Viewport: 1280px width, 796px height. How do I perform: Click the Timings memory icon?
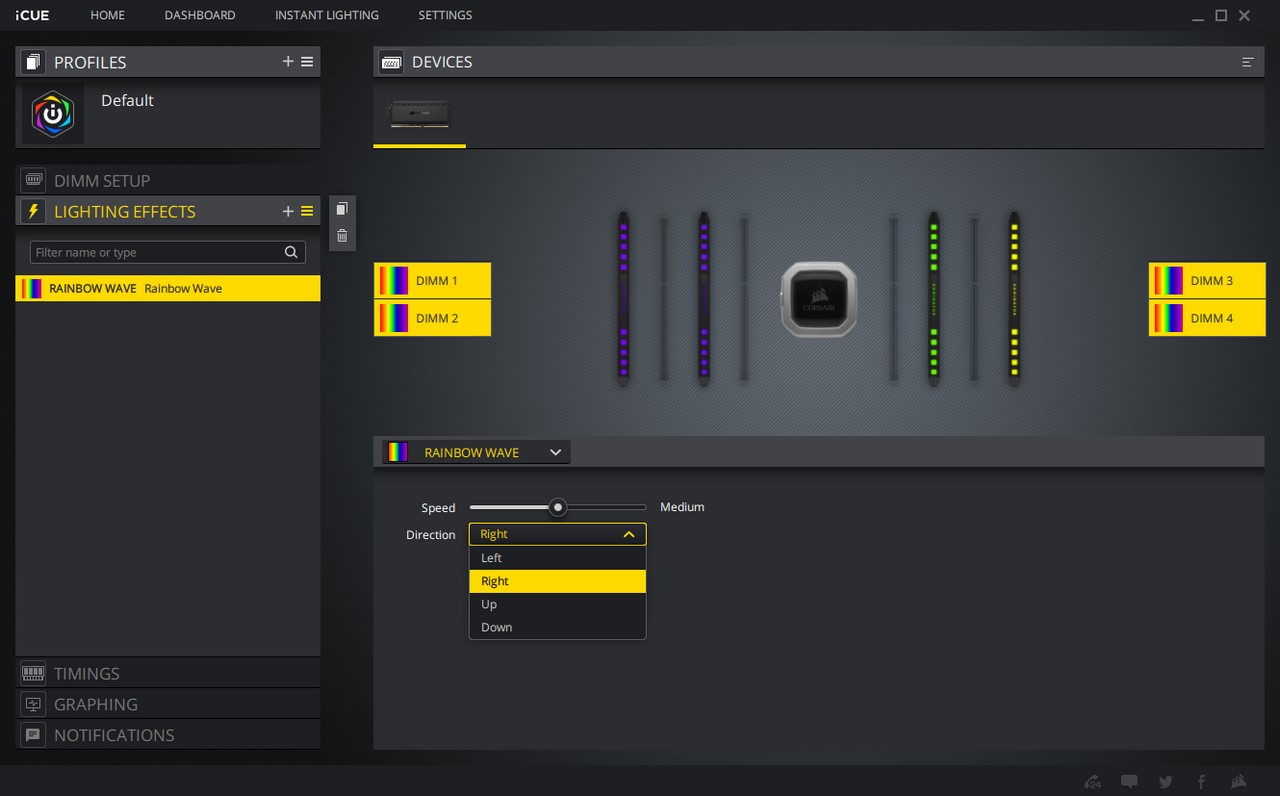pyautogui.click(x=33, y=673)
